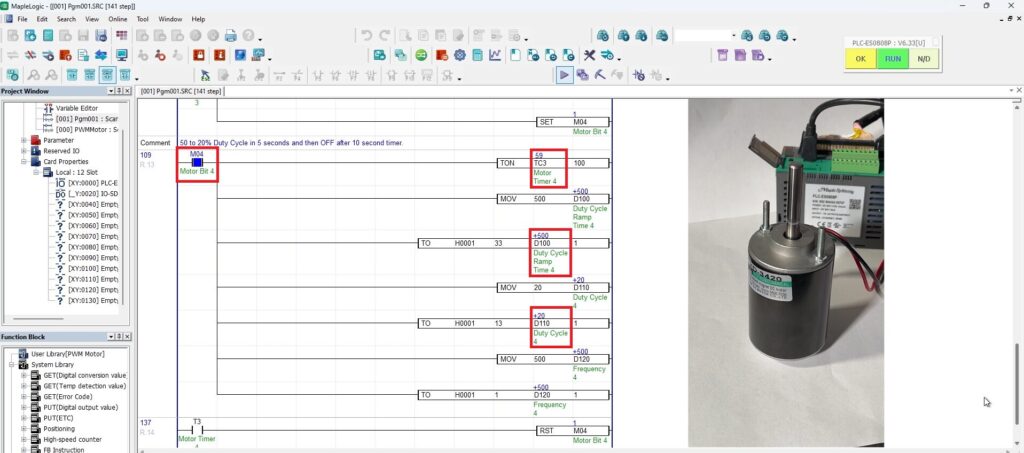Click the motor photo on the right
The height and width of the screenshot is (453, 1024).
[786, 272]
